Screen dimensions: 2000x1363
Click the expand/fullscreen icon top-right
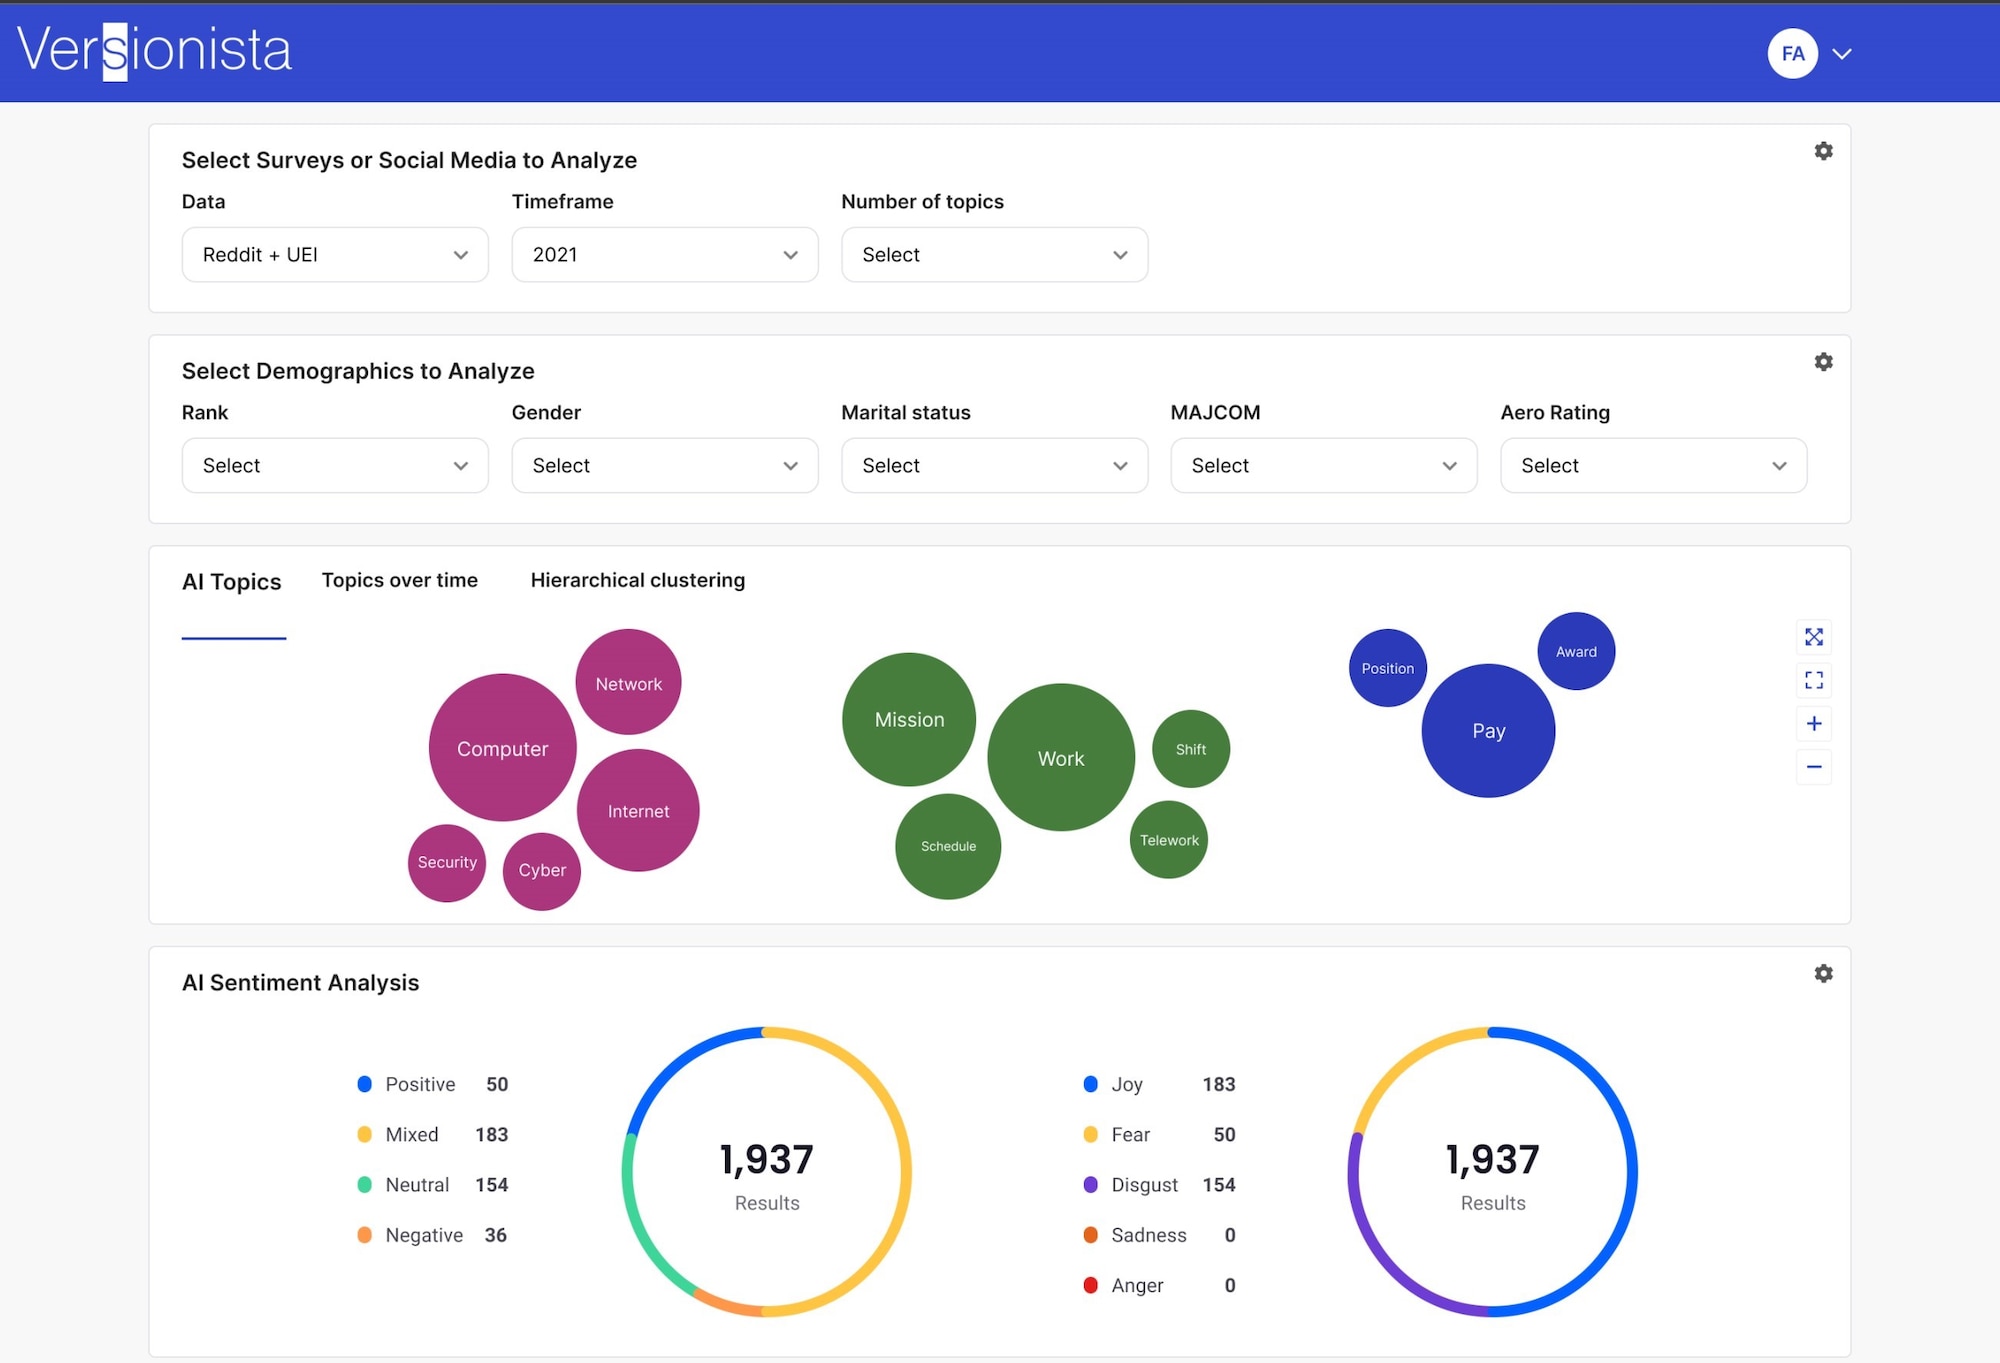pos(1812,637)
